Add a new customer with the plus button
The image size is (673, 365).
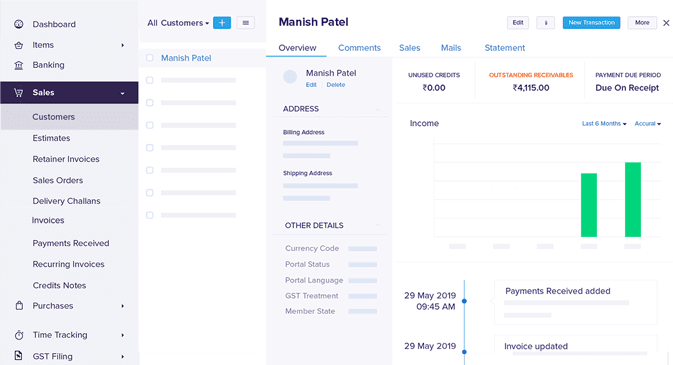tap(222, 23)
